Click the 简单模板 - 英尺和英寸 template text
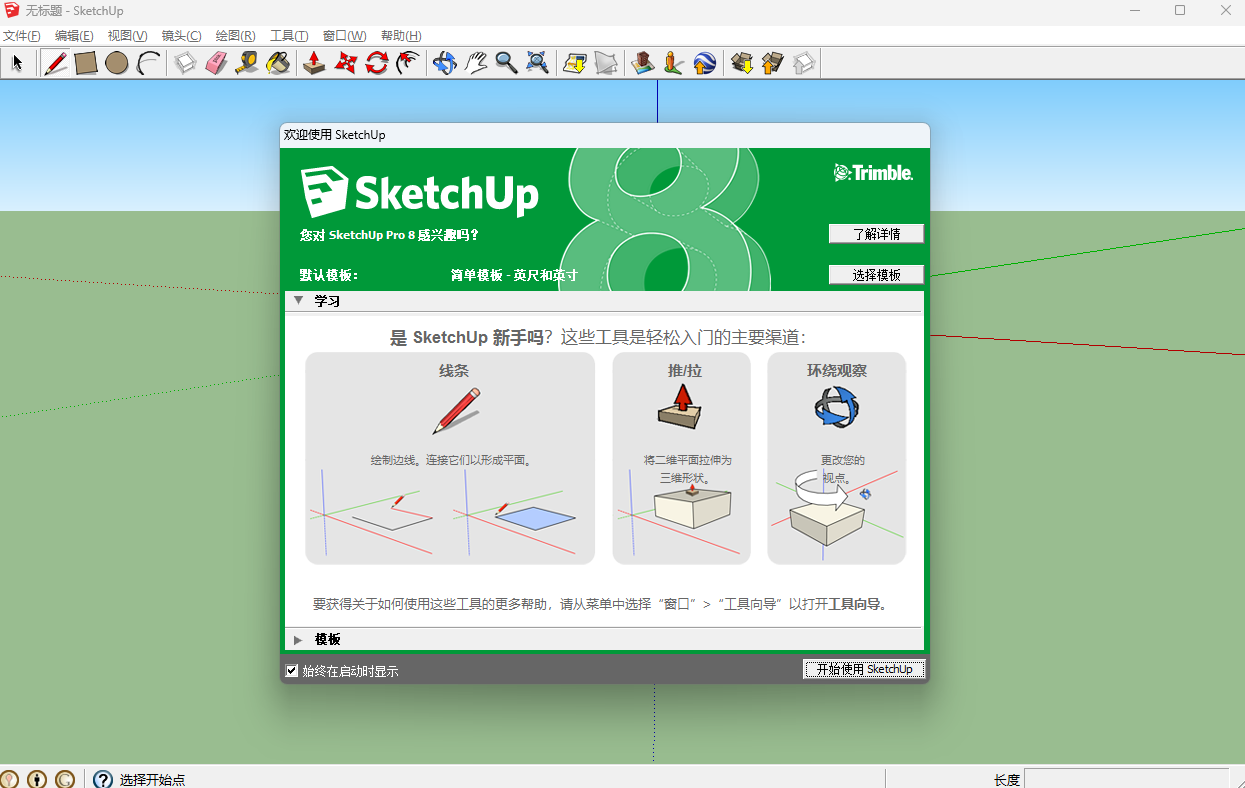This screenshot has height=788, width=1245. 514,275
